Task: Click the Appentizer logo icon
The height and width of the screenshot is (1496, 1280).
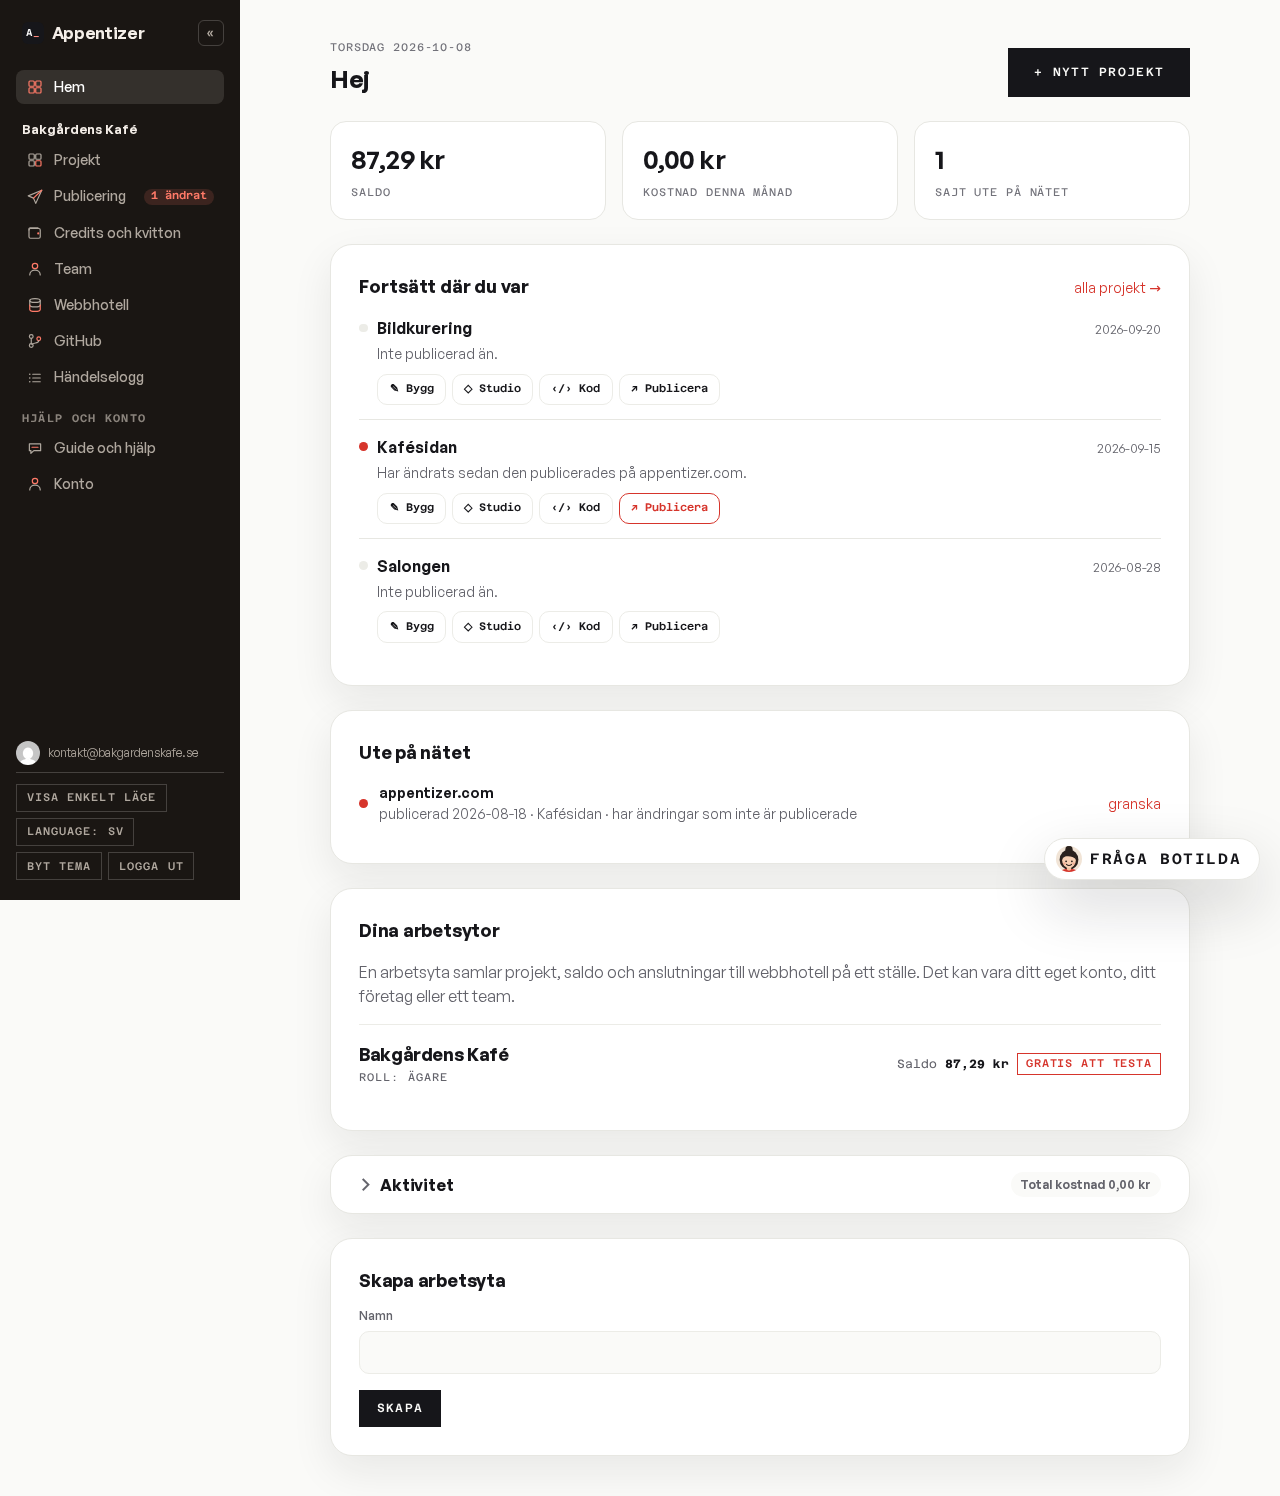Action: click(x=32, y=33)
